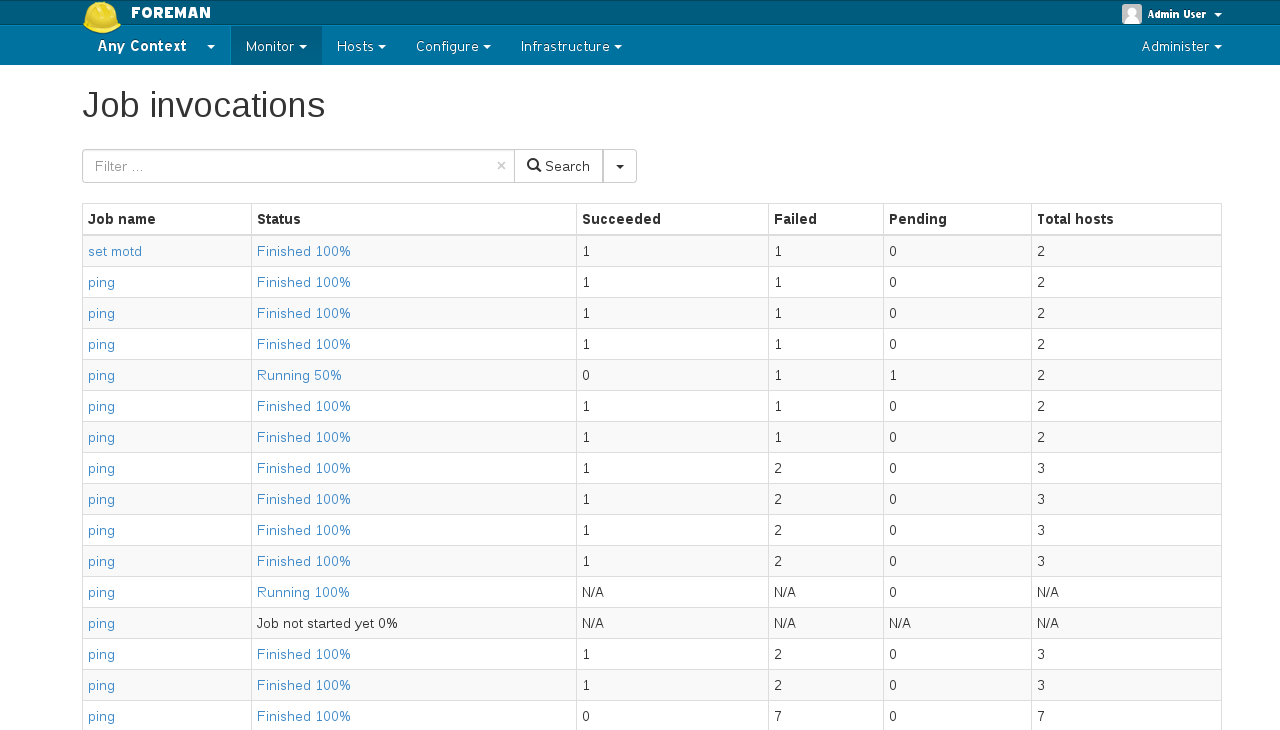Screen dimensions: 1280x730
Task: Click the Search button with magnifier
Action: 558,166
